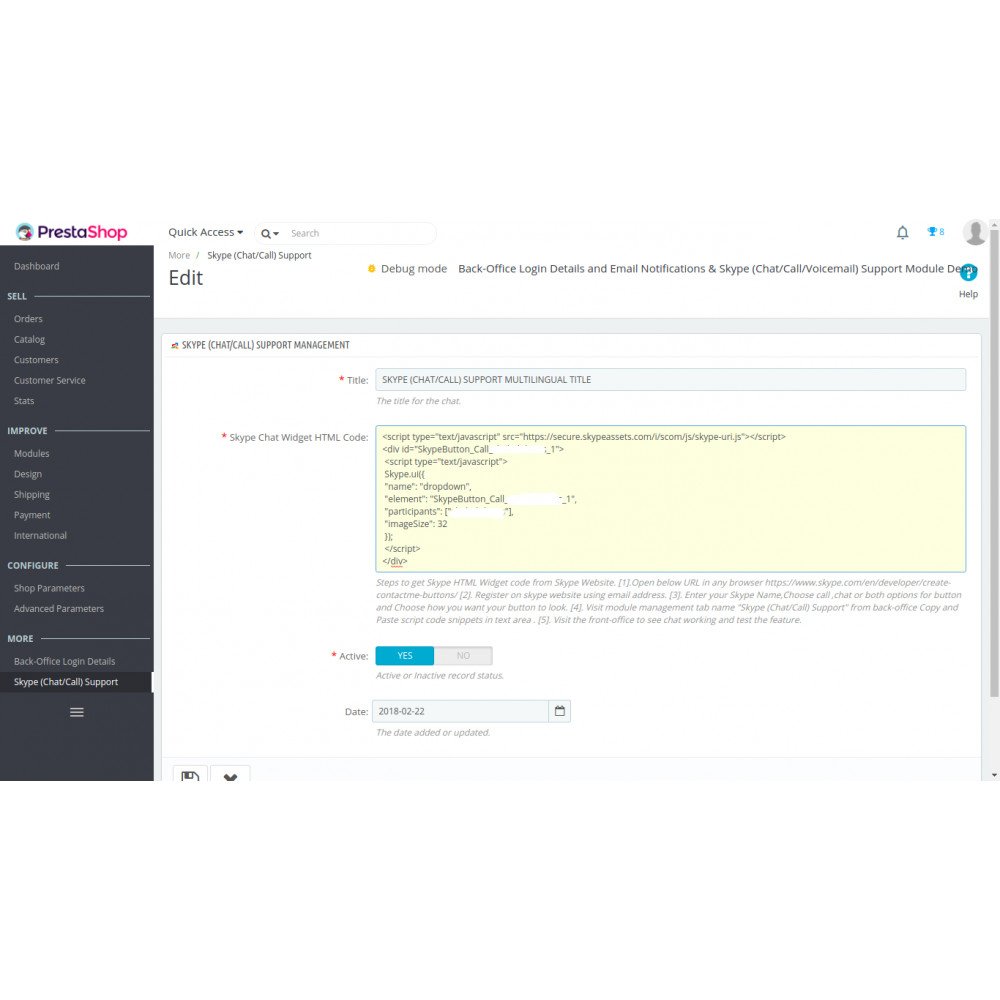This screenshot has width=1000, height=1000.
Task: Set Active toggle to YES
Action: (404, 656)
